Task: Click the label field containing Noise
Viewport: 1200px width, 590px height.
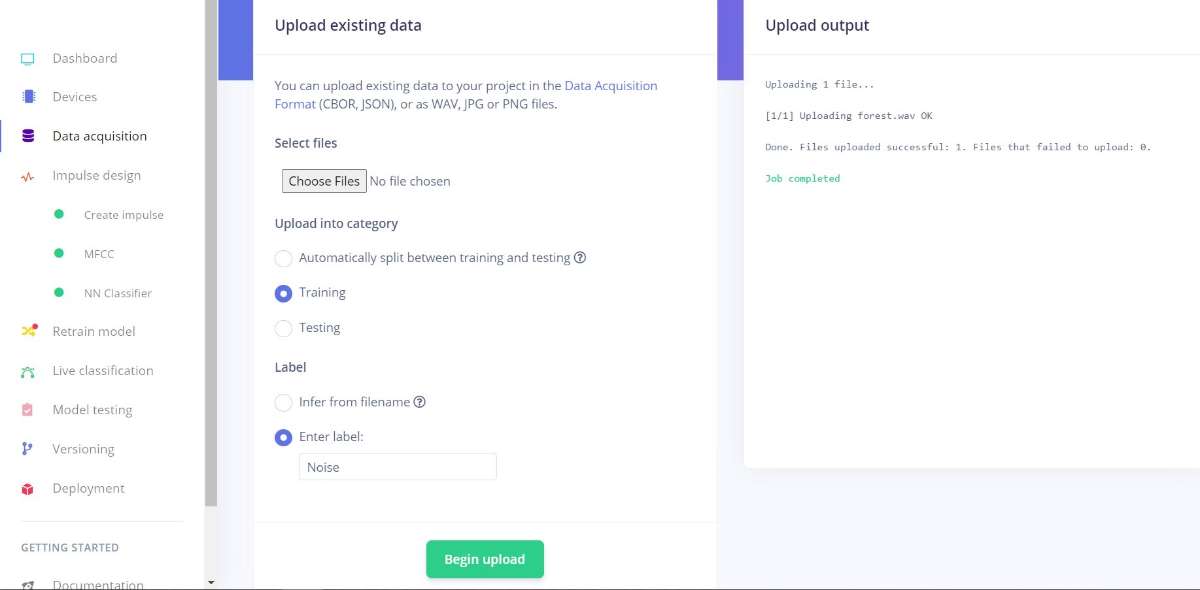Action: [398, 467]
